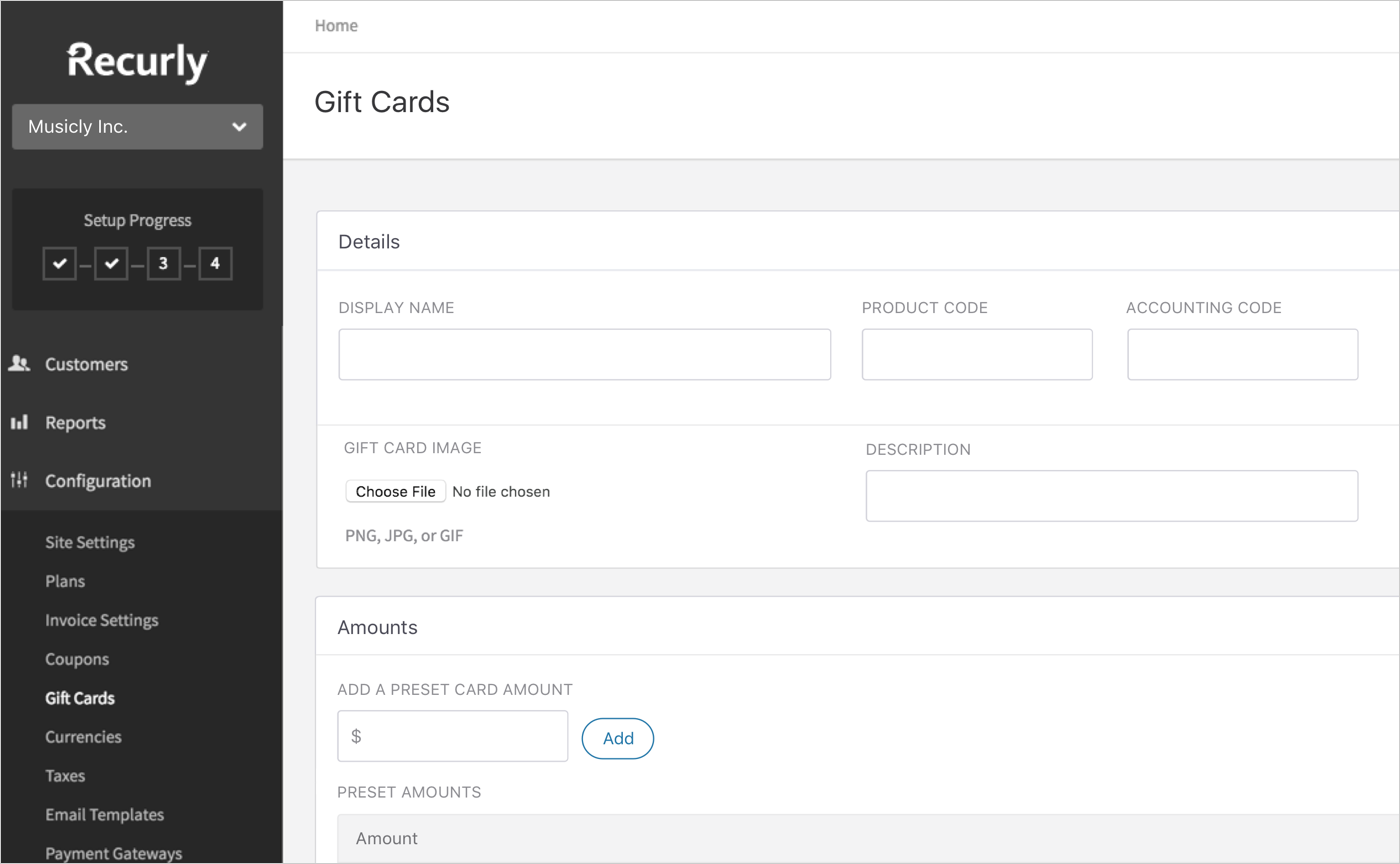Click the Configuration sliders icon

click(x=19, y=481)
